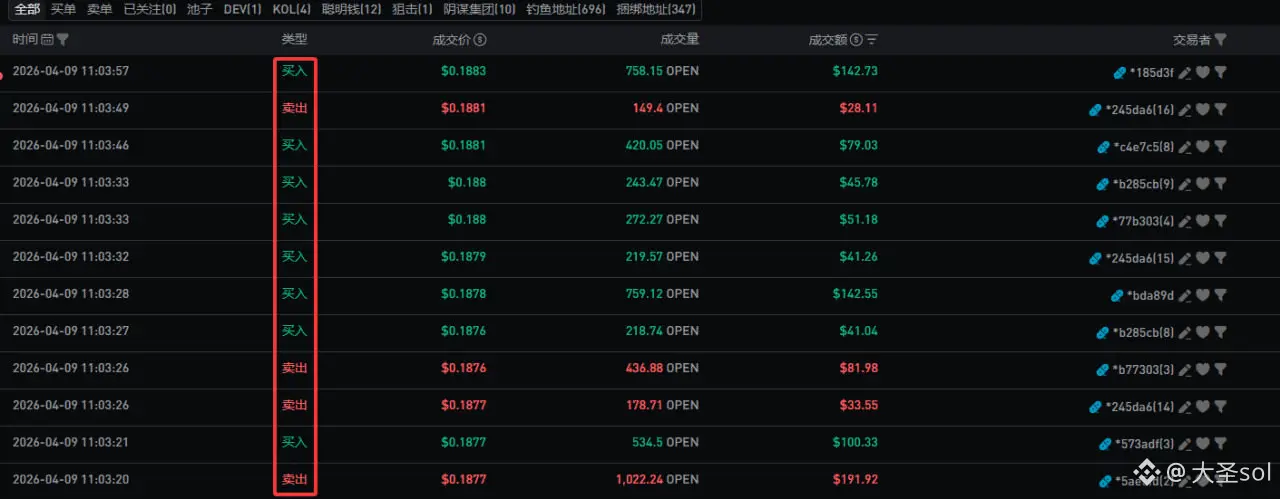Viewport: 1280px width, 499px height.
Task: Edit the remark for trader *245da6(15)
Action: (1185, 258)
